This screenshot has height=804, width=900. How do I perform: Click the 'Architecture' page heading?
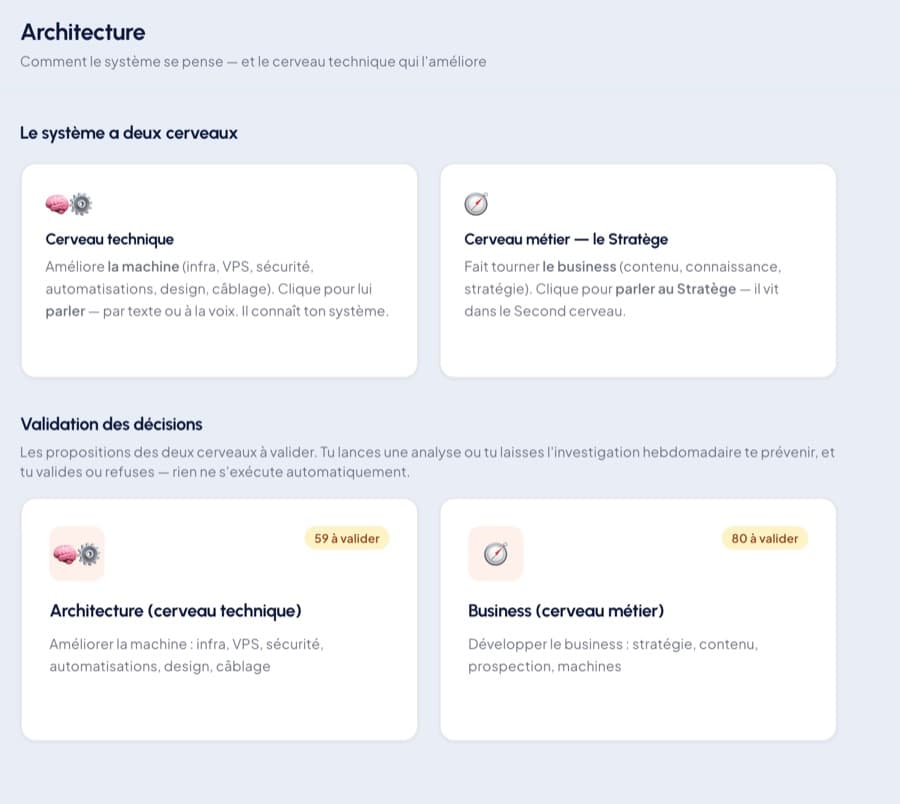click(83, 32)
